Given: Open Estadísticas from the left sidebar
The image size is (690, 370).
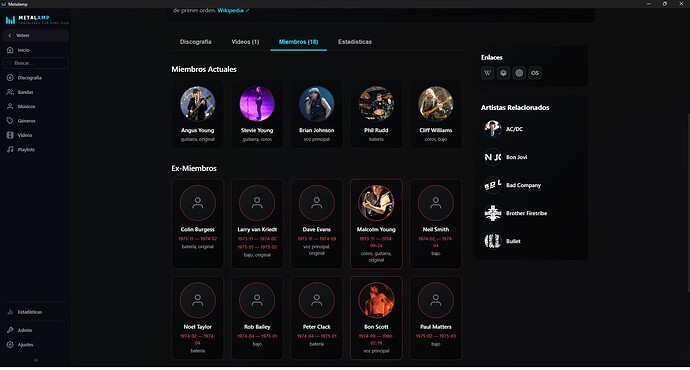Looking at the screenshot, I should [x=35, y=312].
